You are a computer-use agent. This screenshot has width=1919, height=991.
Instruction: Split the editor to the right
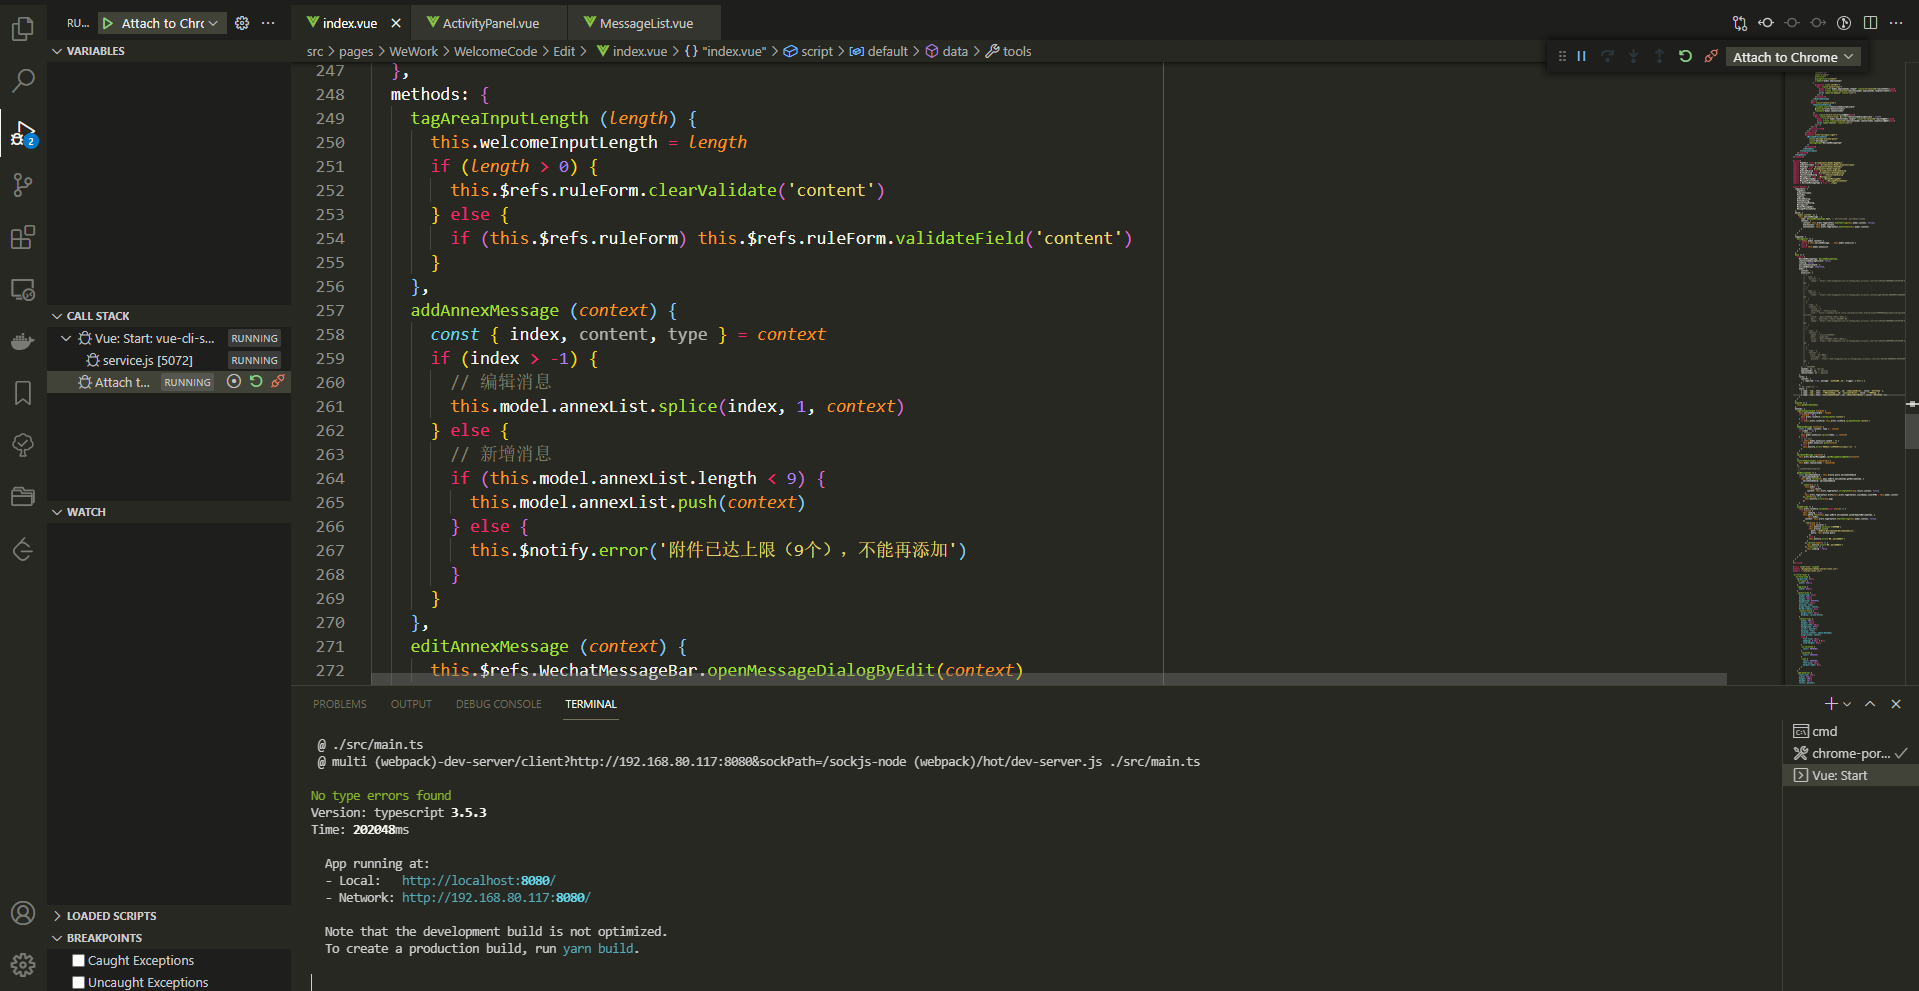coord(1870,23)
